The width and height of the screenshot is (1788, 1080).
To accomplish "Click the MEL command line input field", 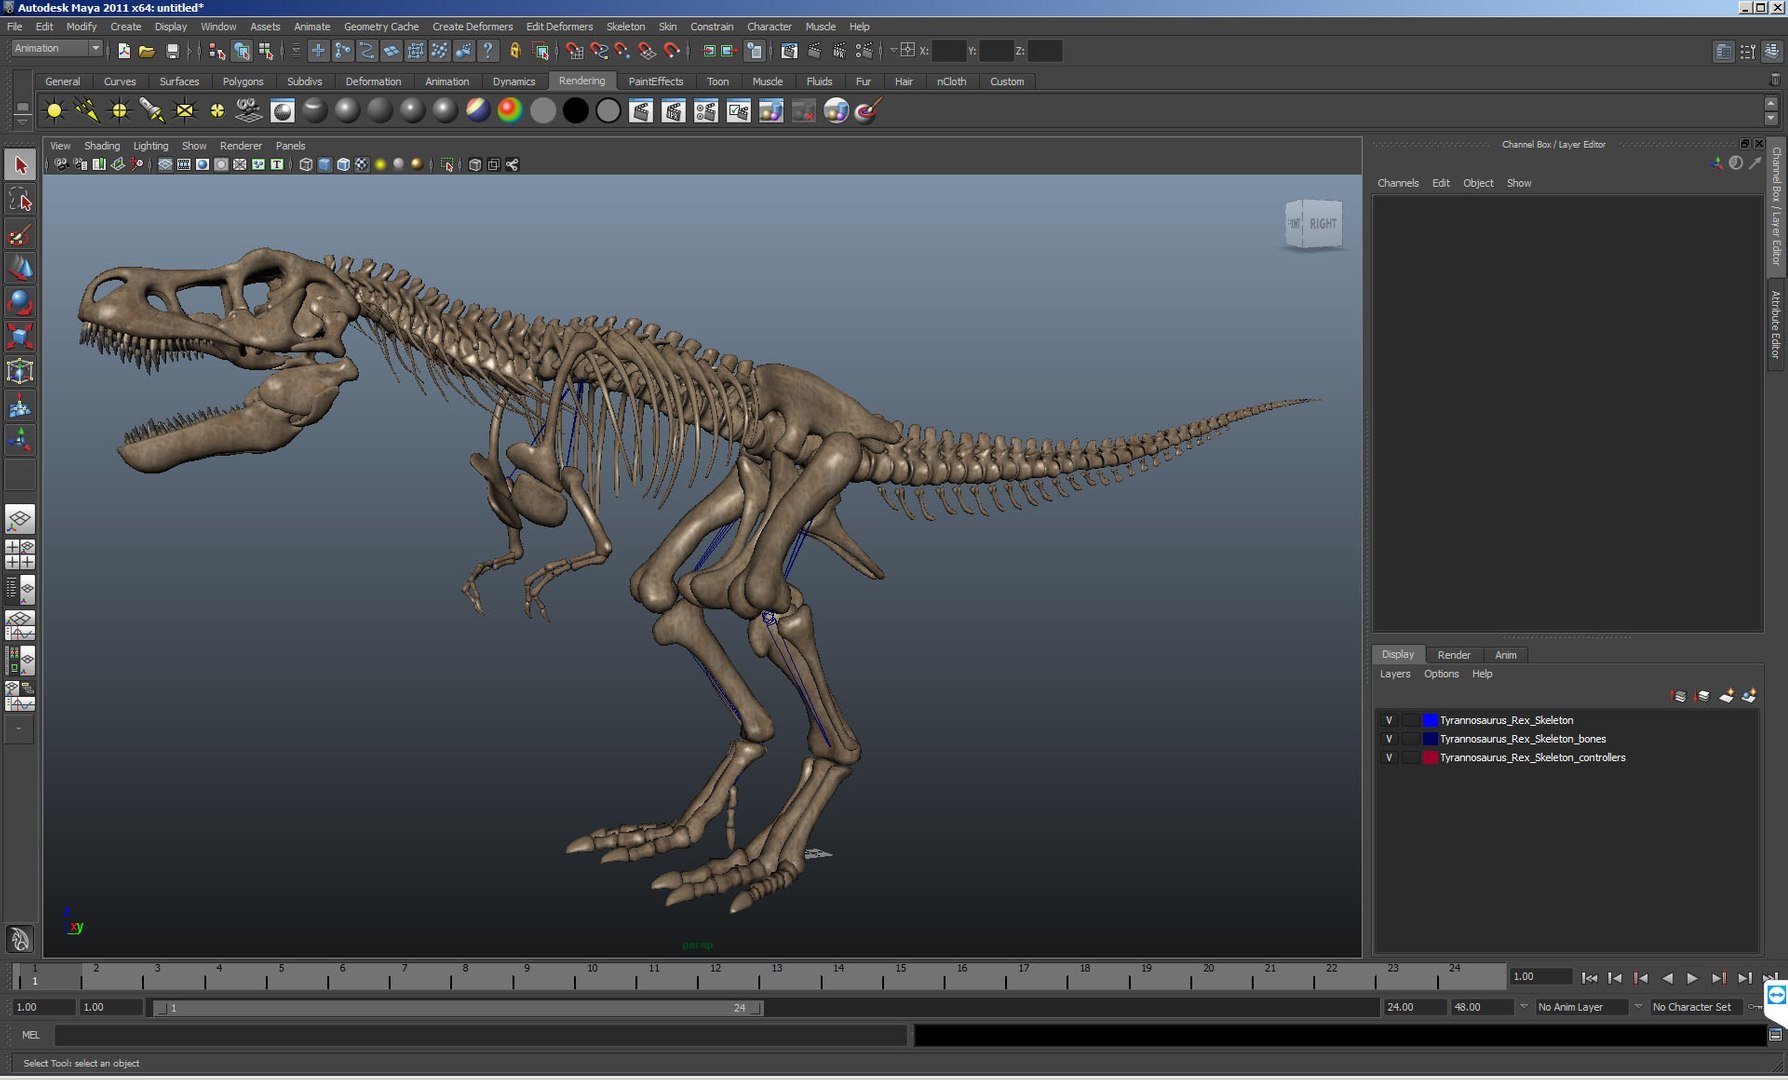I will 481,1035.
